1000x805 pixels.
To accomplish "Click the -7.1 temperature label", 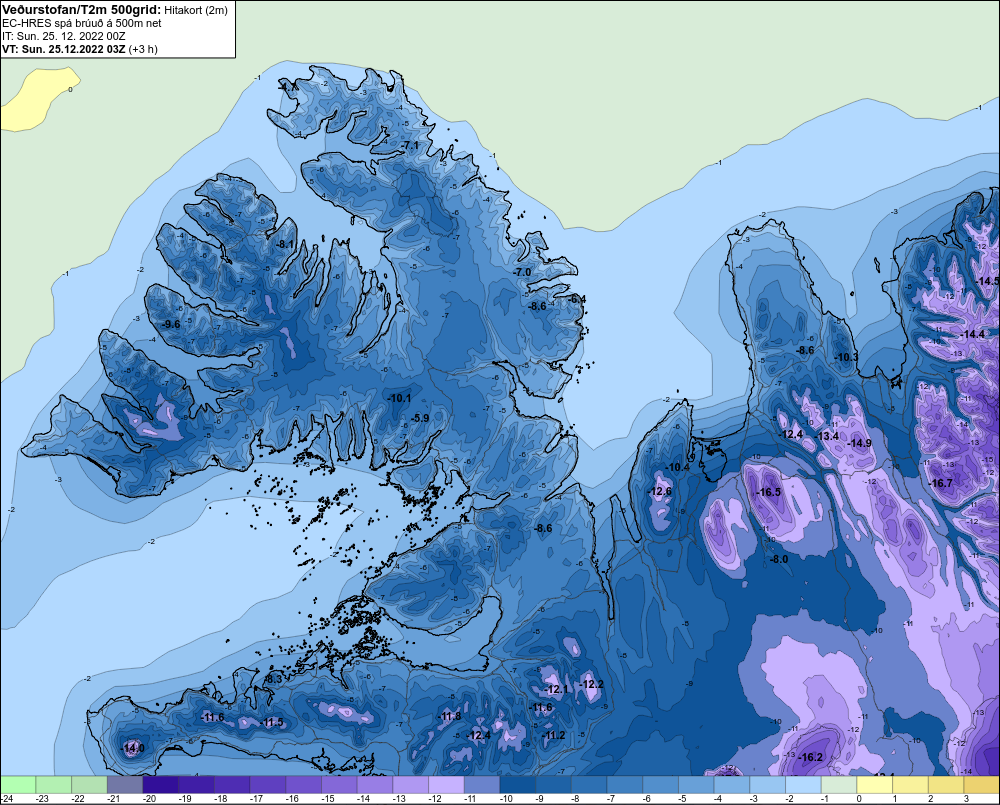I will pos(411,145).
